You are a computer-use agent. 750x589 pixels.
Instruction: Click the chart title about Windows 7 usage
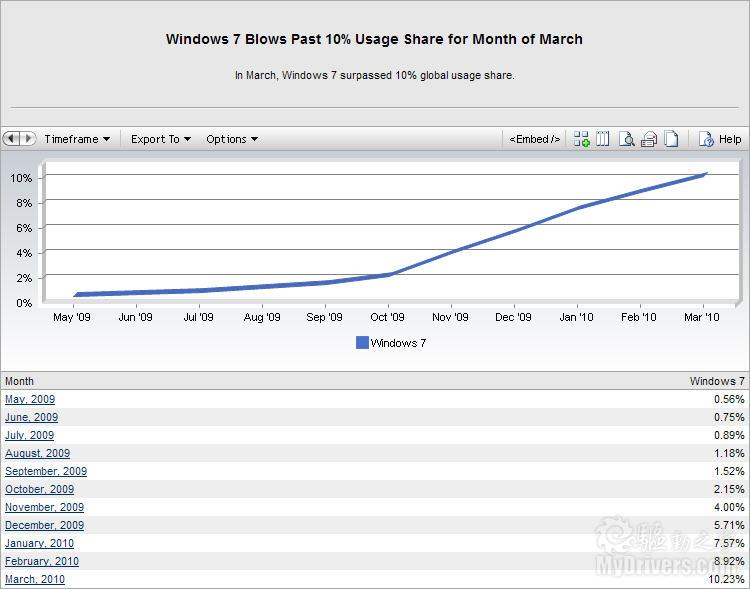point(375,39)
